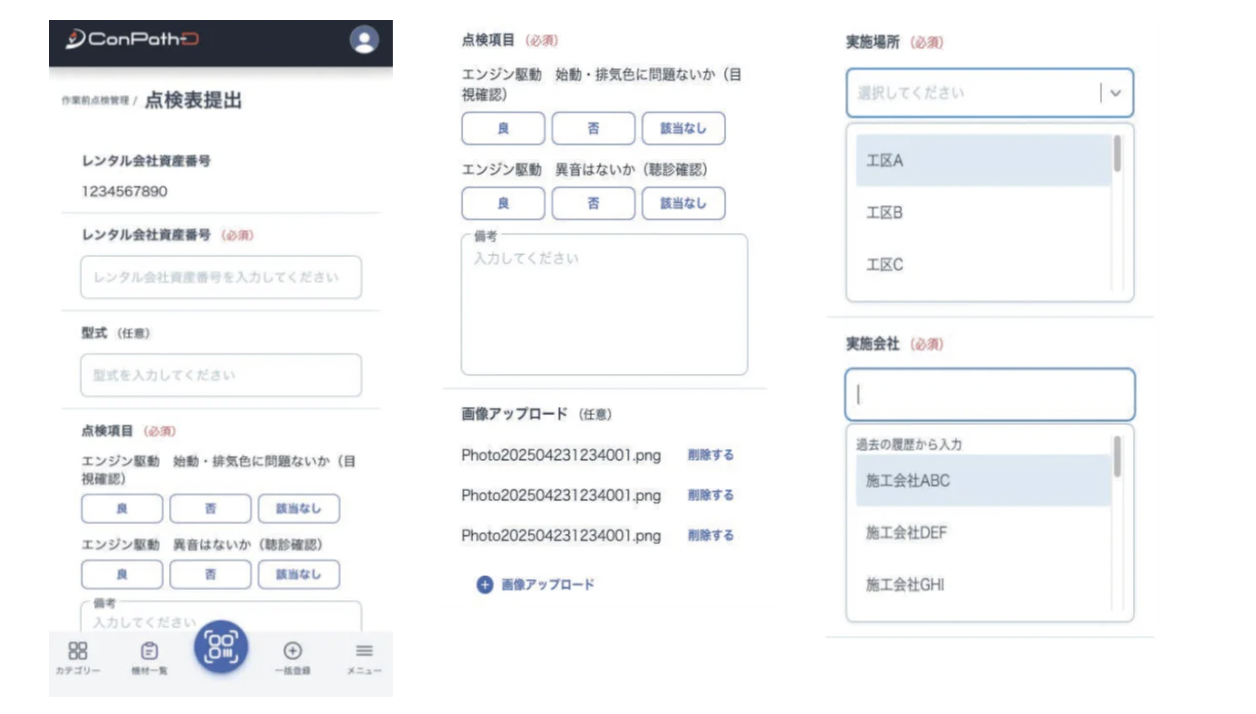Select 該当なし for 始動・排気色 in the middle panel

point(683,129)
